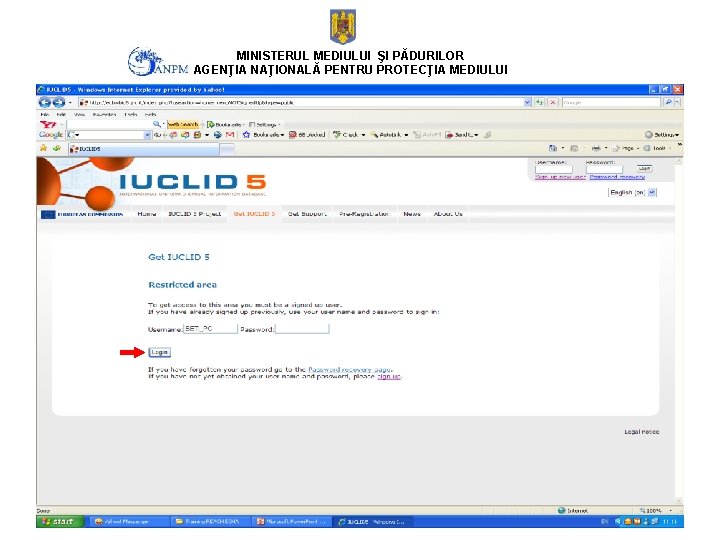
Task: Click the European Commission flag link
Action: 82,214
